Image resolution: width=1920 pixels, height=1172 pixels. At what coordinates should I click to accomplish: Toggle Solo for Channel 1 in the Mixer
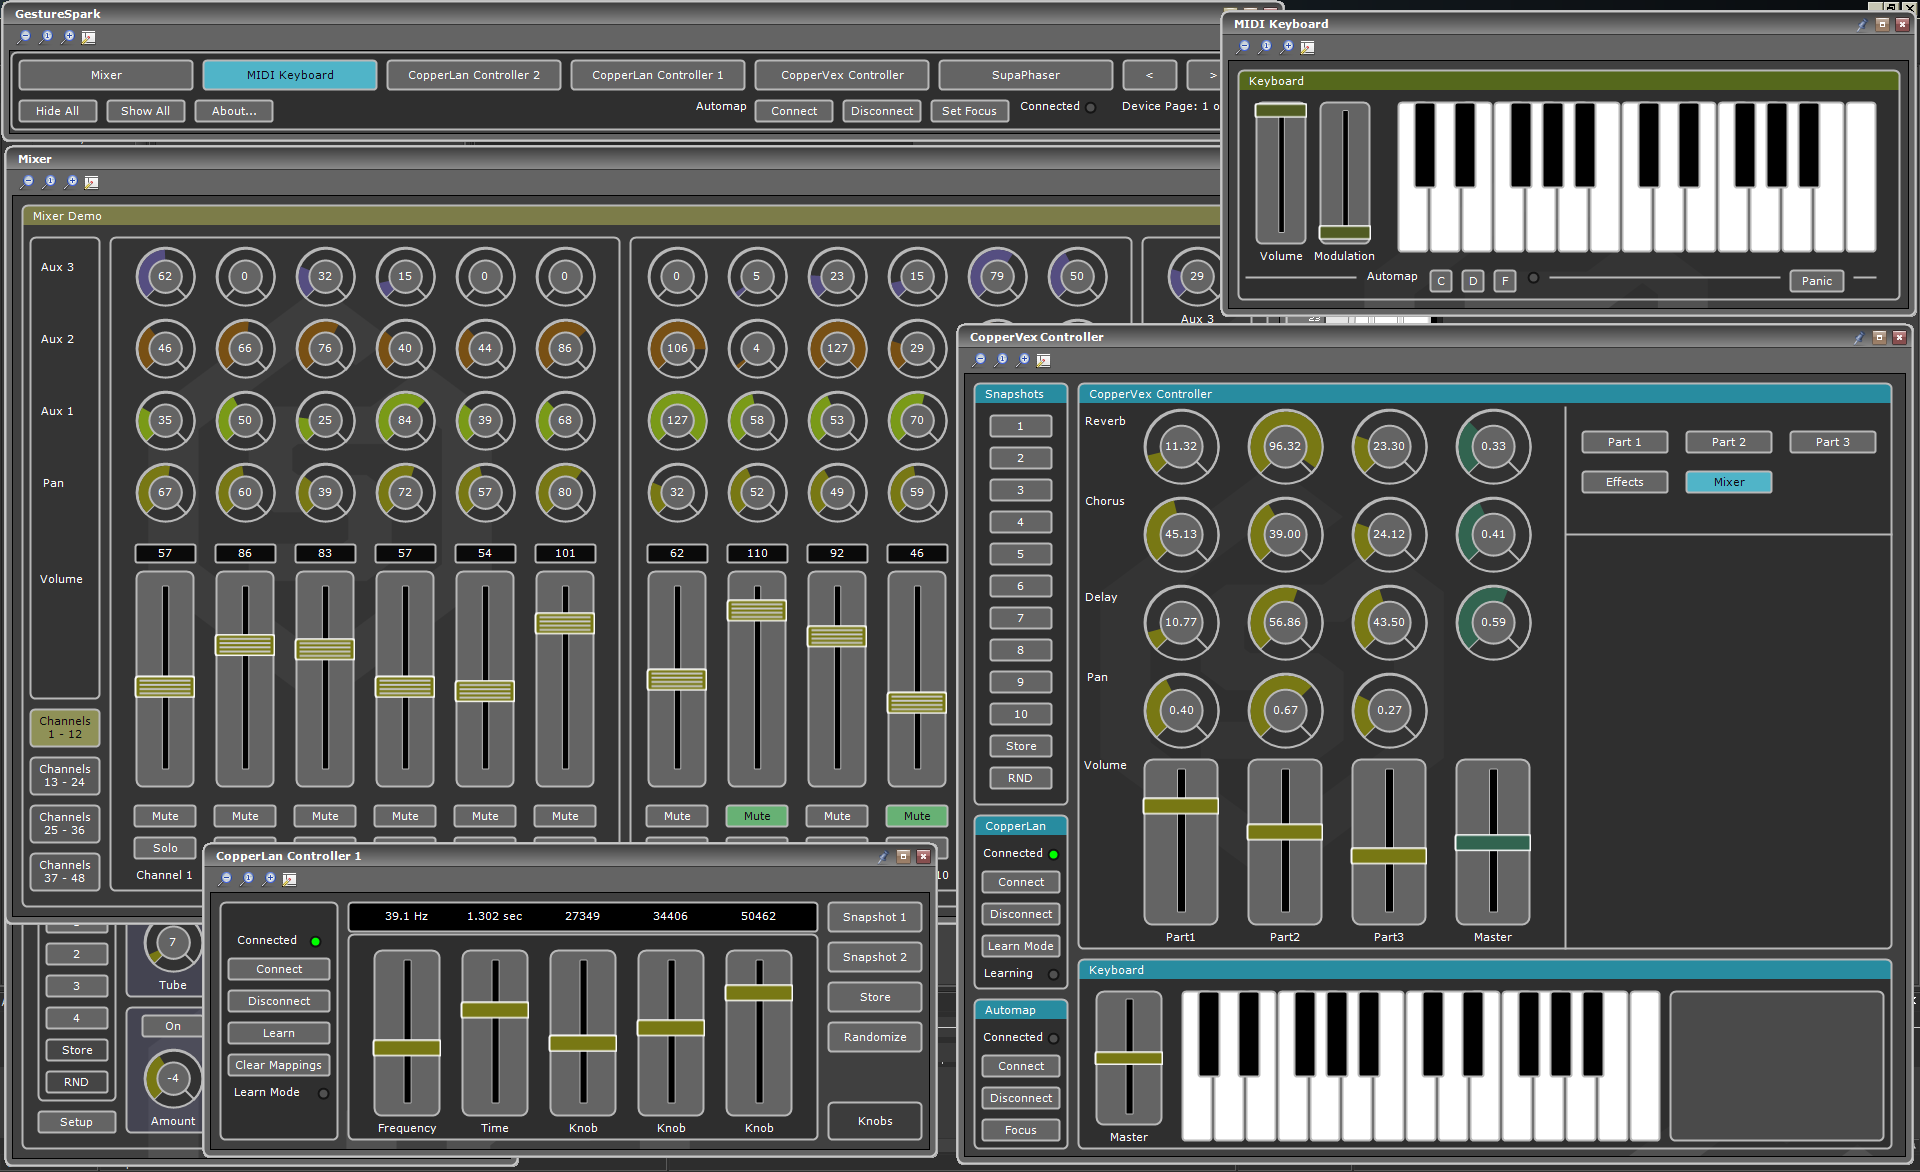[x=165, y=848]
